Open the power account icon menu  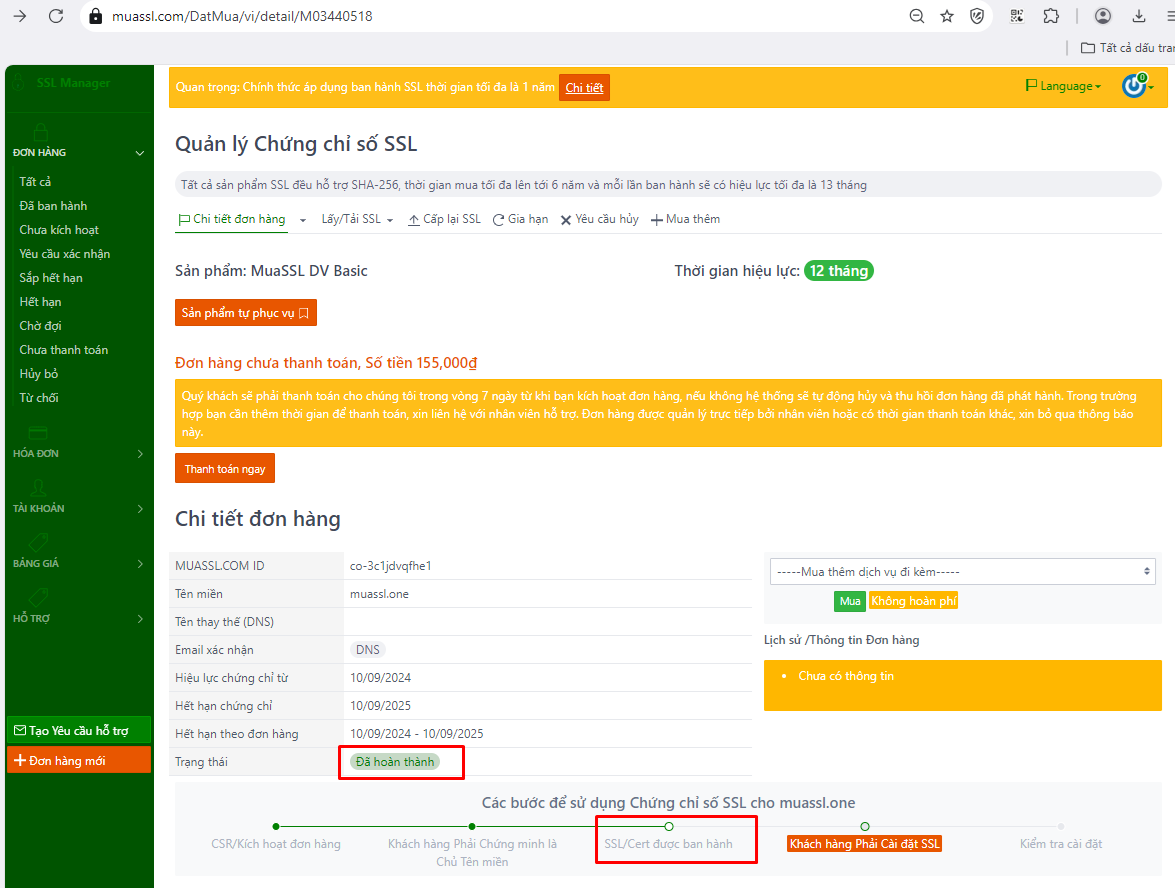1136,86
